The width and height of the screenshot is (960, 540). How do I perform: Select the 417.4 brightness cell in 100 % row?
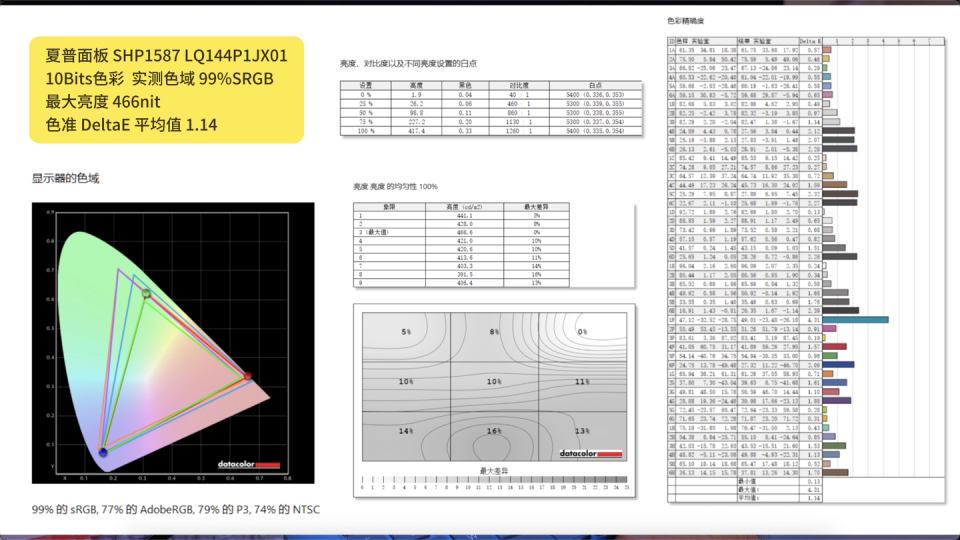tap(416, 131)
